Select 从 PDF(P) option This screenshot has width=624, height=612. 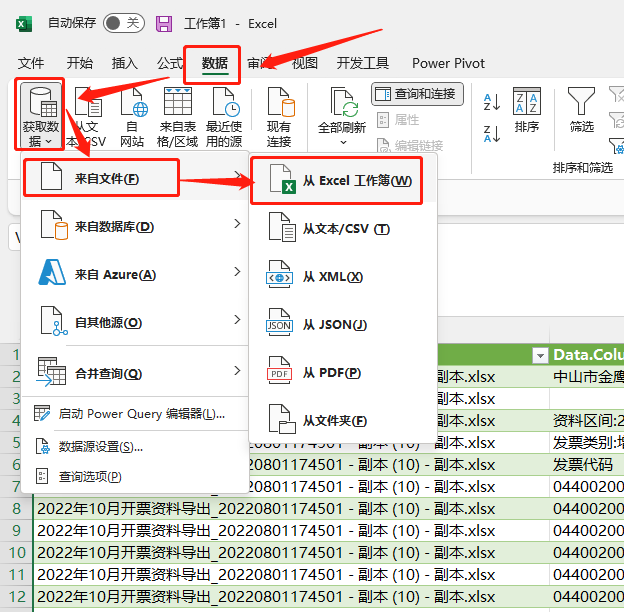coord(343,373)
